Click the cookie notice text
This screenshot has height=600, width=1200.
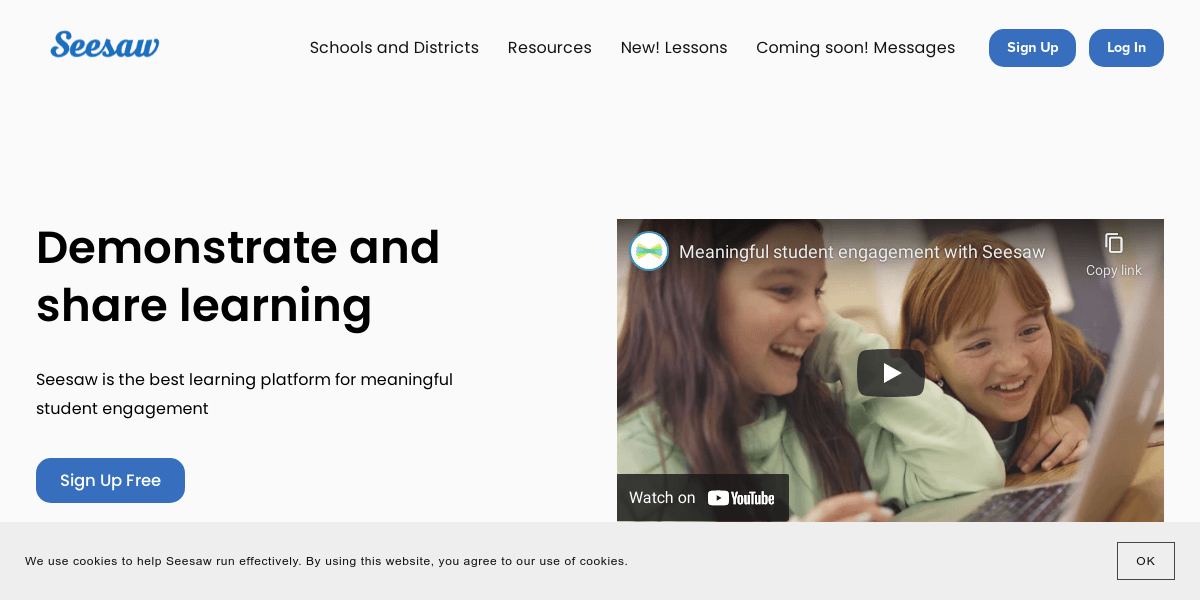tap(326, 561)
